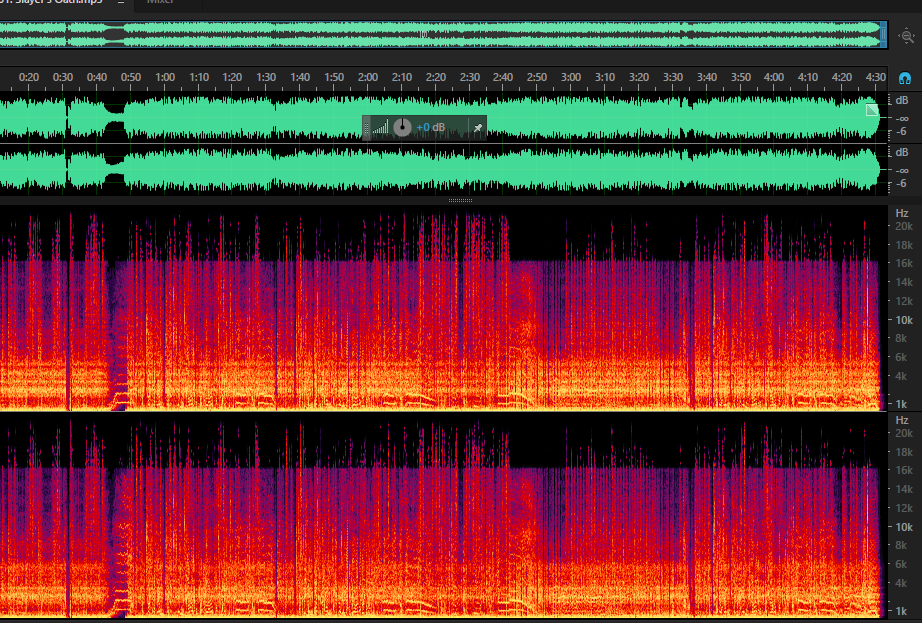922x623 pixels.
Task: Click the fade-out handle on the upper waveform
Action: click(x=872, y=109)
